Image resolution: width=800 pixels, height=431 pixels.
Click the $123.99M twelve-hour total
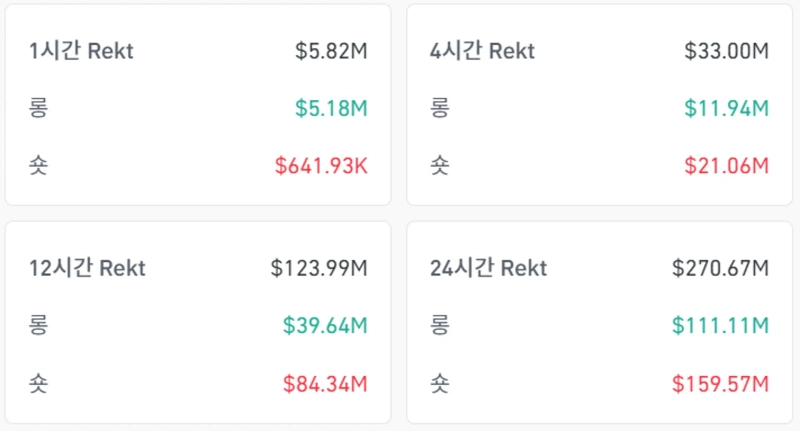tap(319, 268)
